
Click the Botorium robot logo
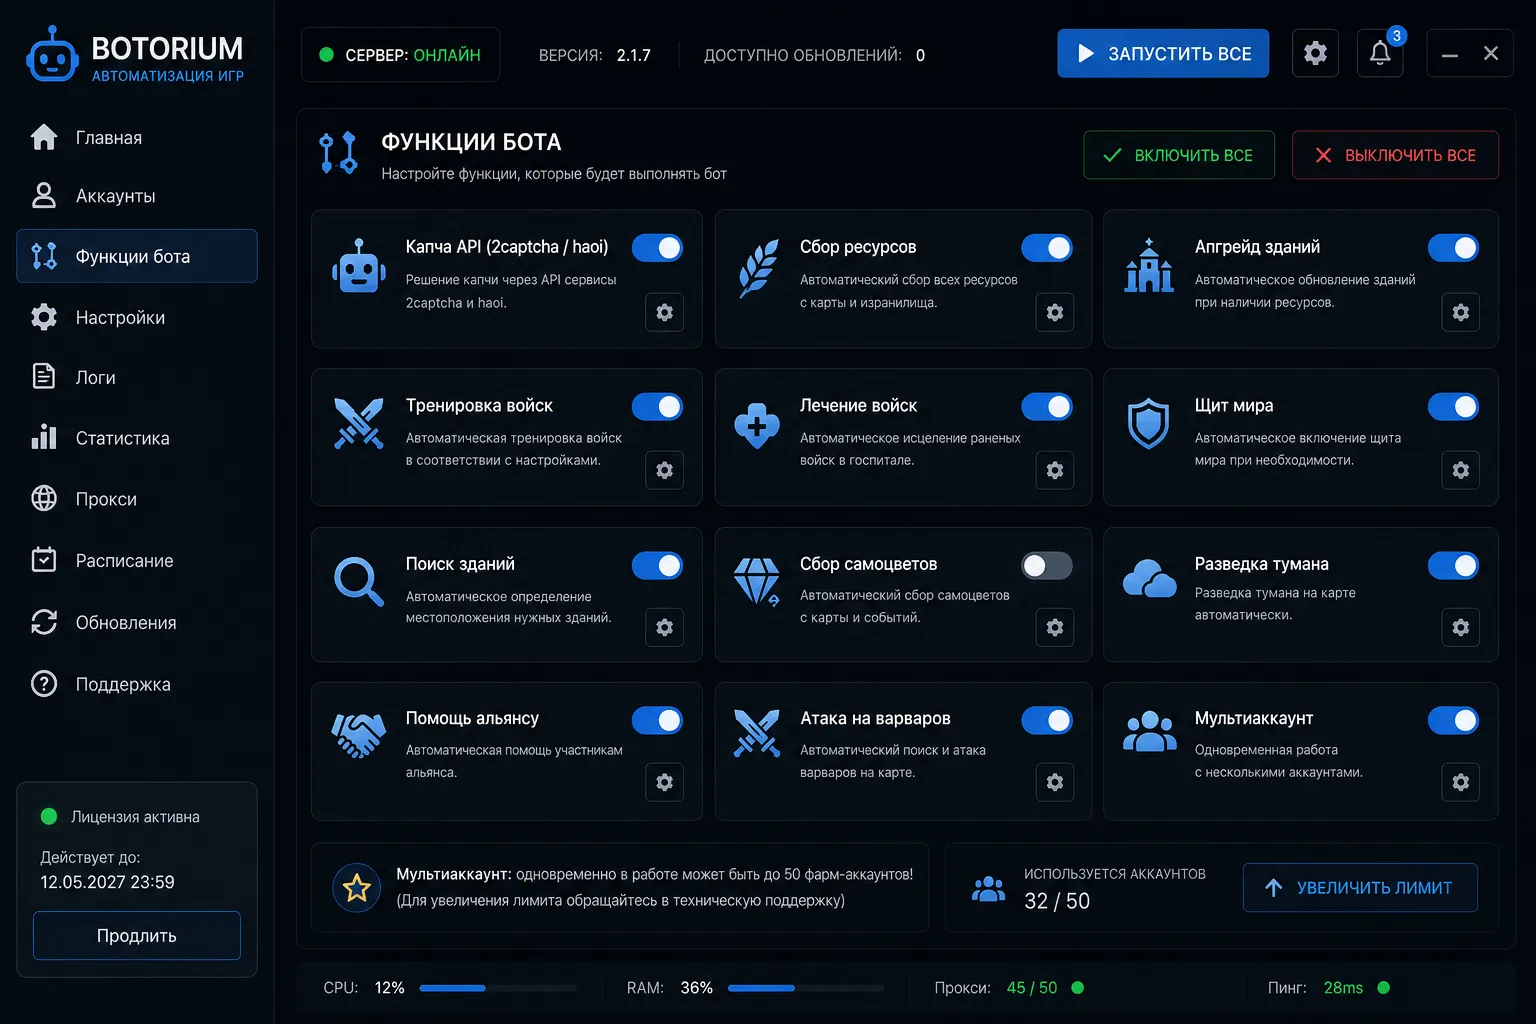coord(52,55)
